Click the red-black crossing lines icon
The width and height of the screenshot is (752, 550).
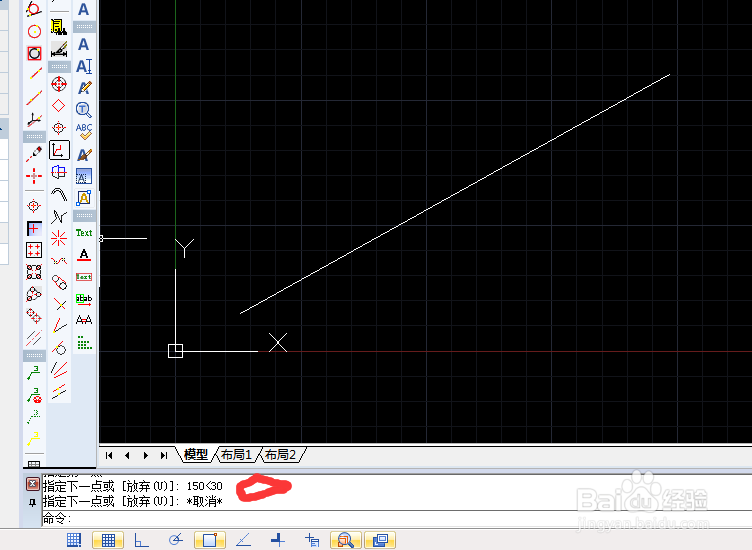pyautogui.click(x=59, y=304)
